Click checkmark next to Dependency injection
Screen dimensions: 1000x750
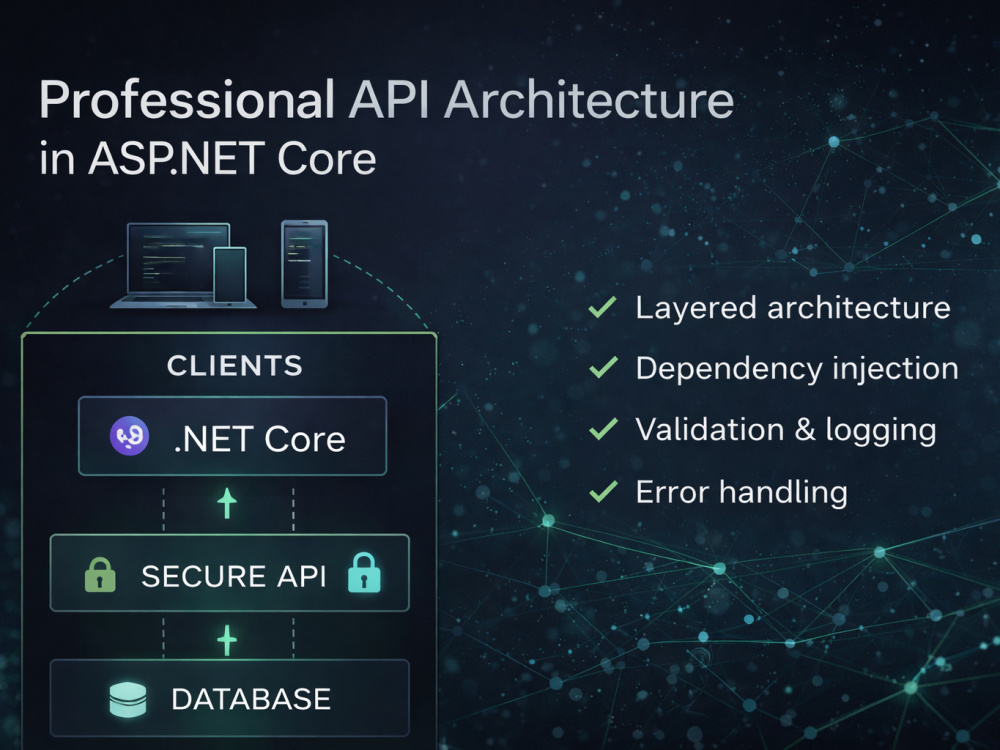pos(603,367)
